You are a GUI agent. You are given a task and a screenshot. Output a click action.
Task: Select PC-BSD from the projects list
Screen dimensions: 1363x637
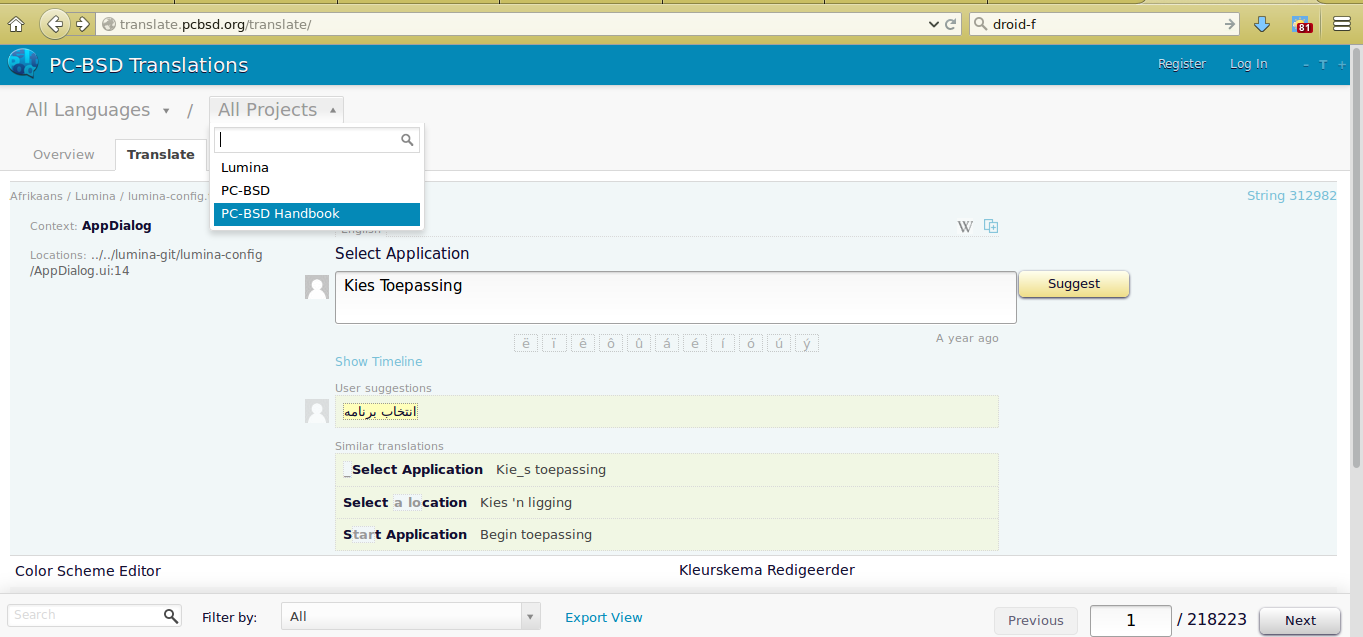pos(317,190)
